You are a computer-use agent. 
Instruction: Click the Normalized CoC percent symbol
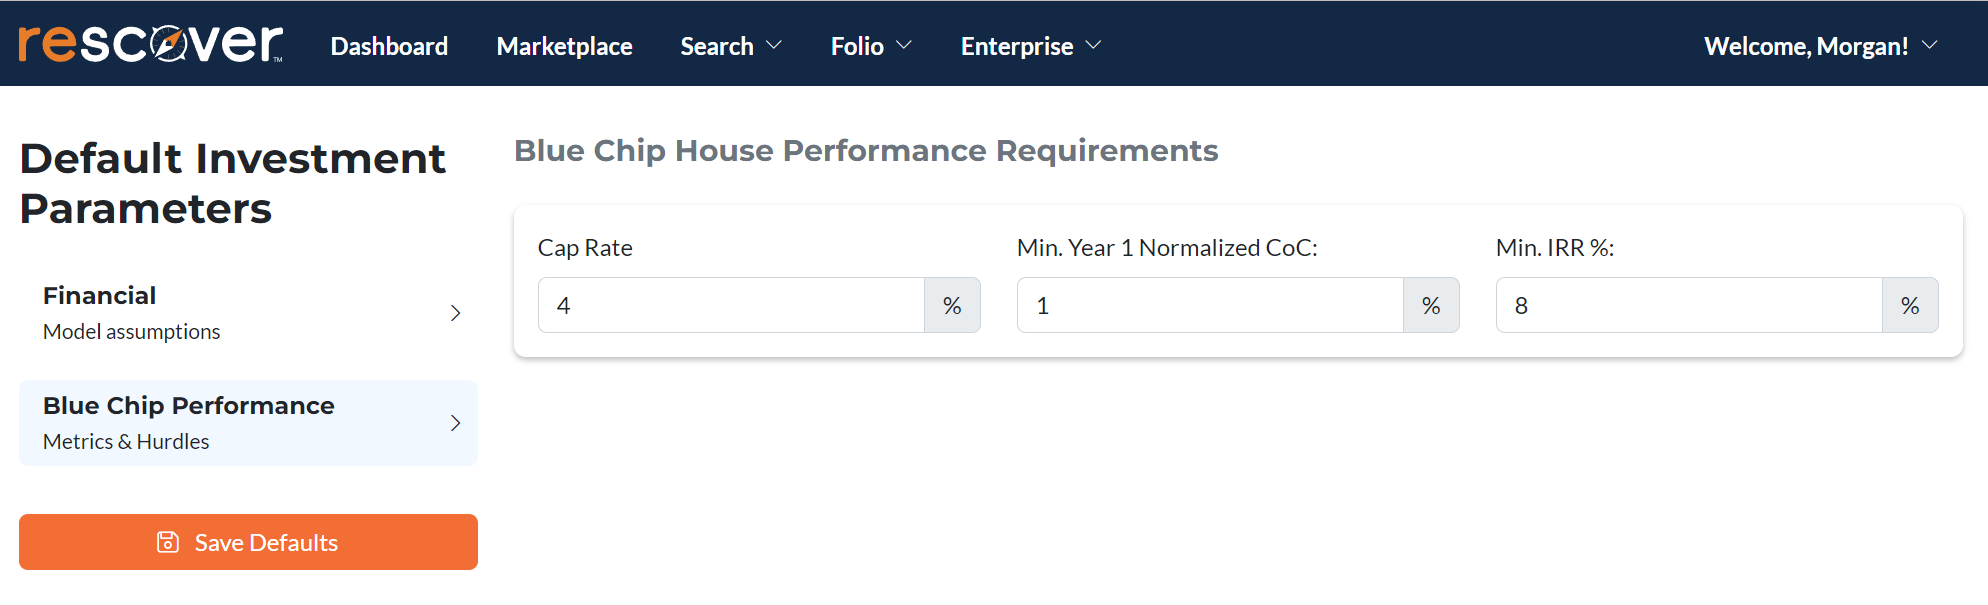pos(1431,306)
